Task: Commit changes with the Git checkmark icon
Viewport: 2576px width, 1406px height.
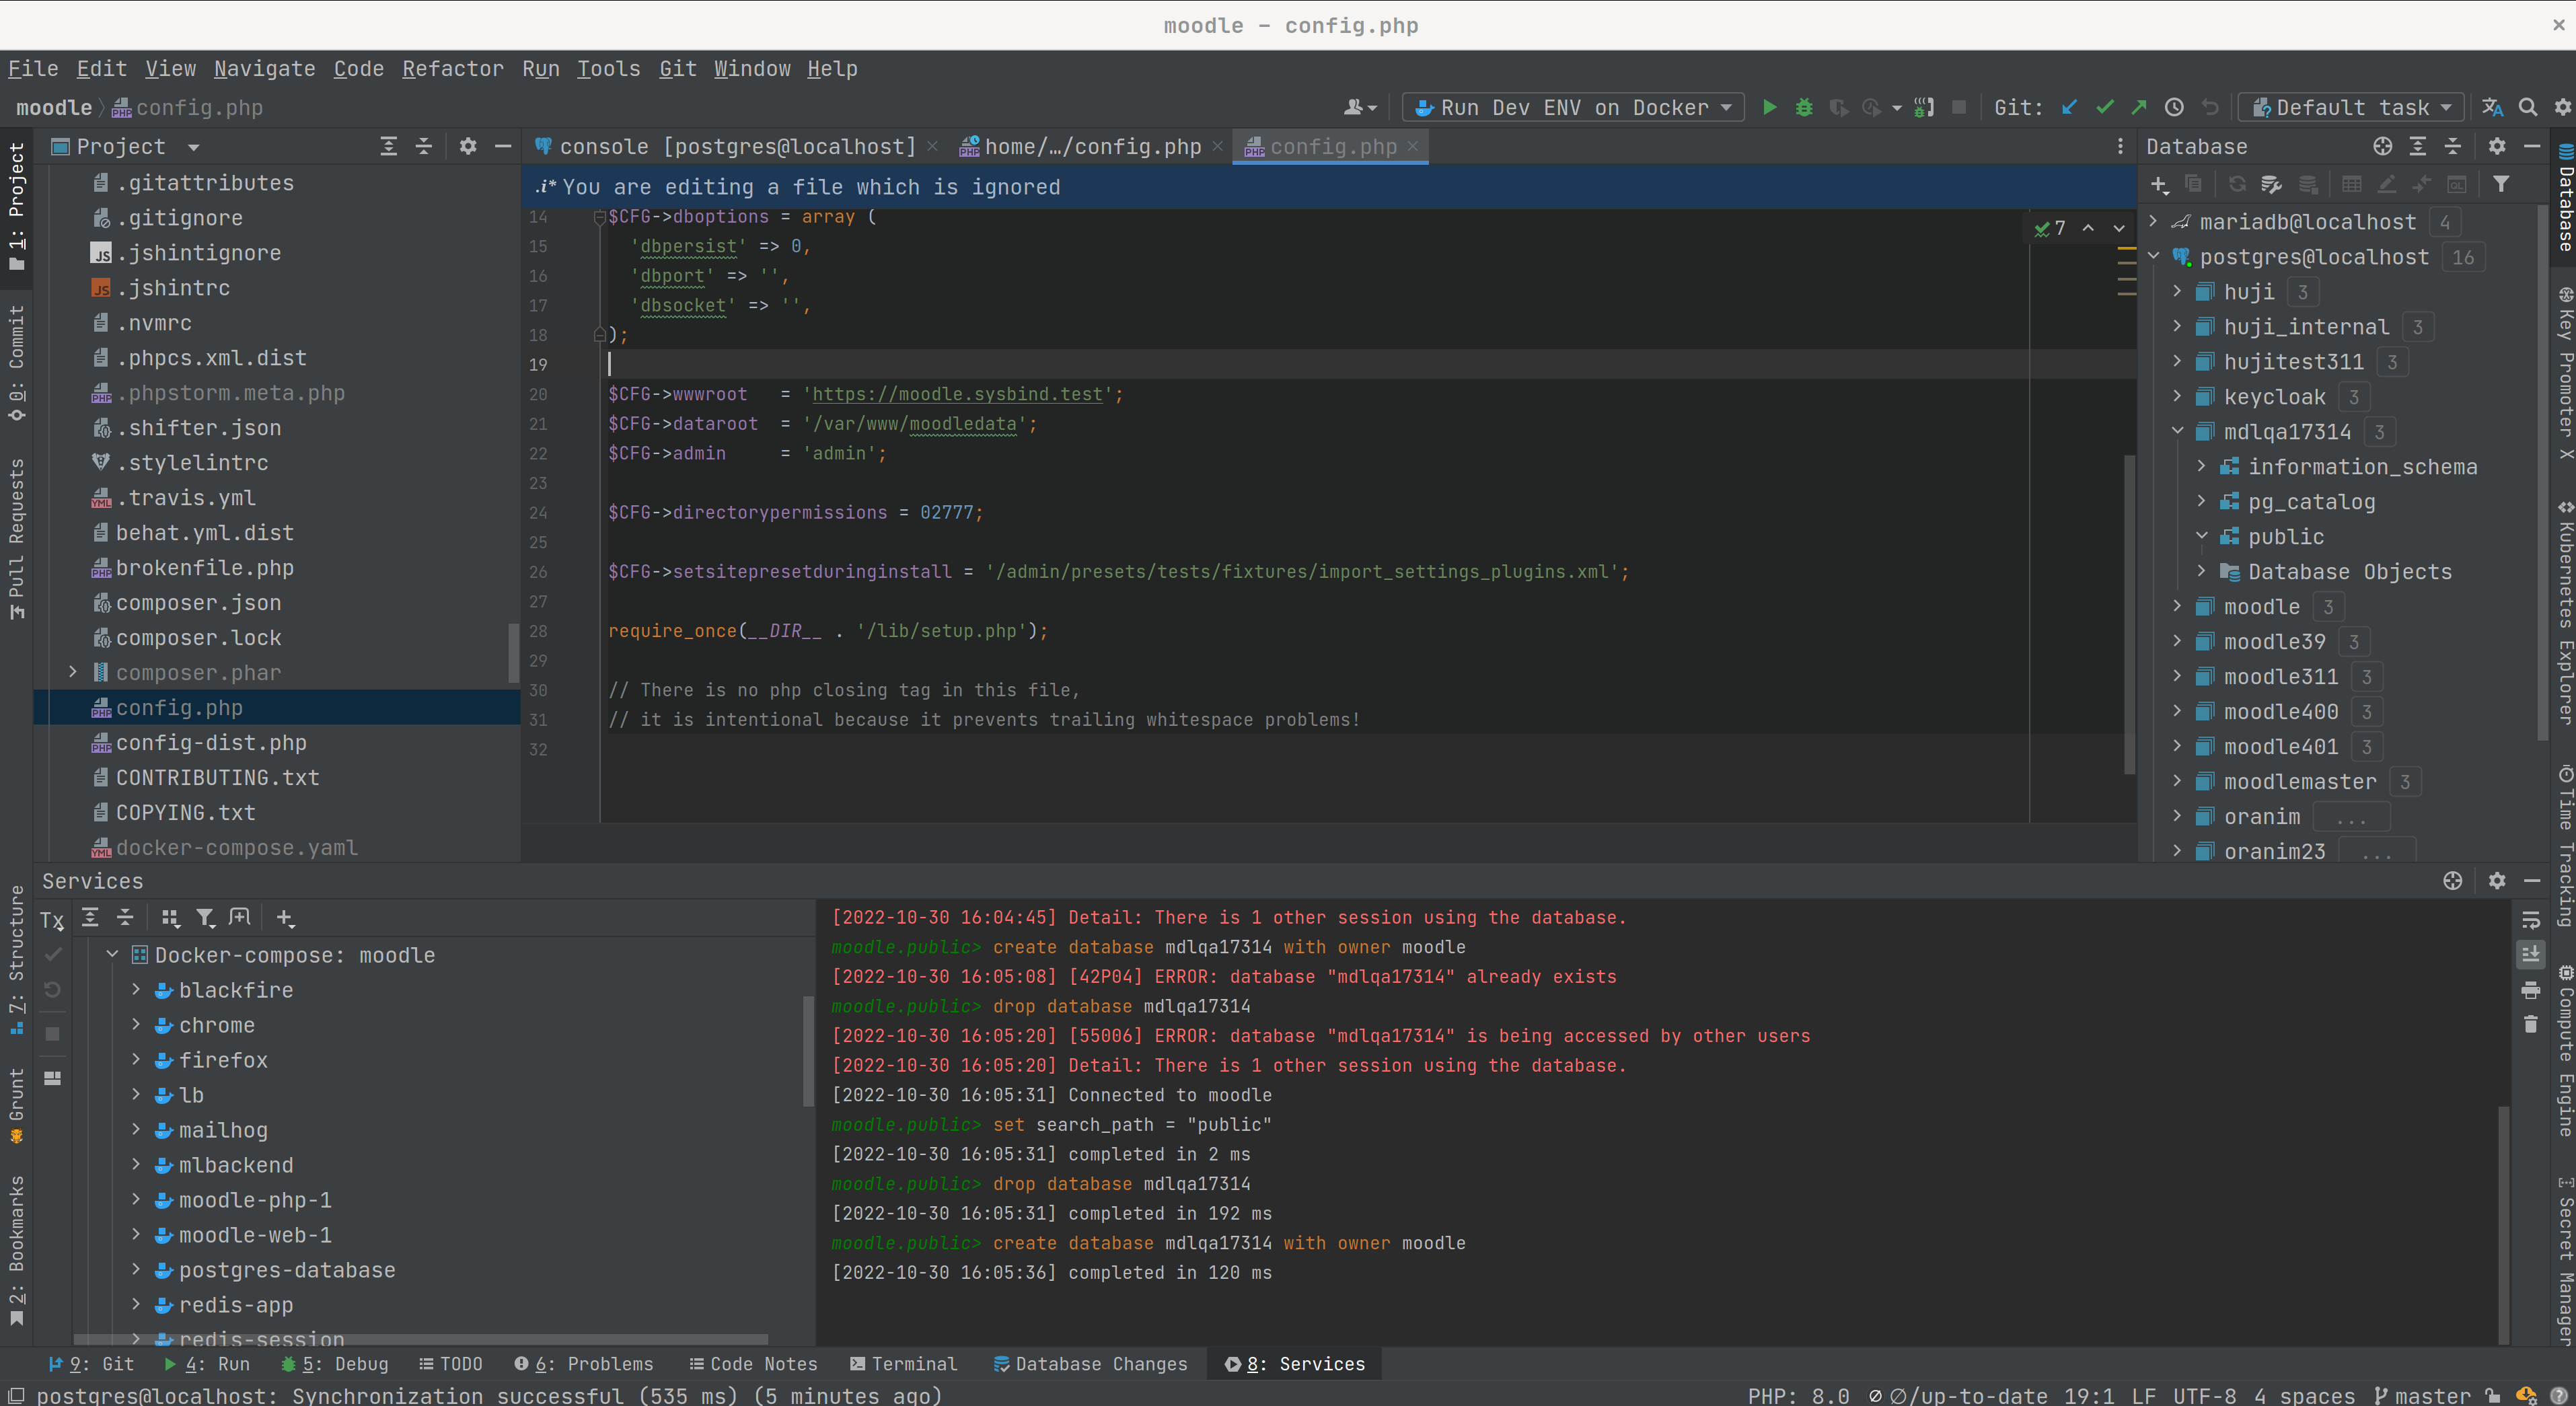Action: pos(2104,107)
